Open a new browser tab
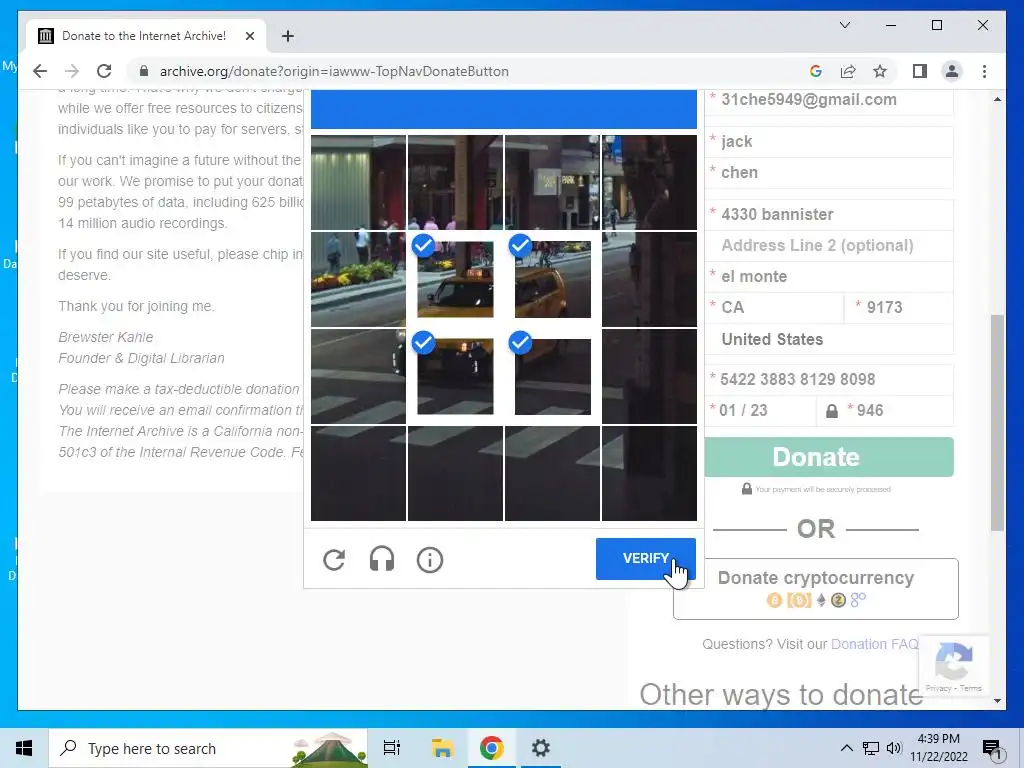The height and width of the screenshot is (768, 1024). (288, 36)
